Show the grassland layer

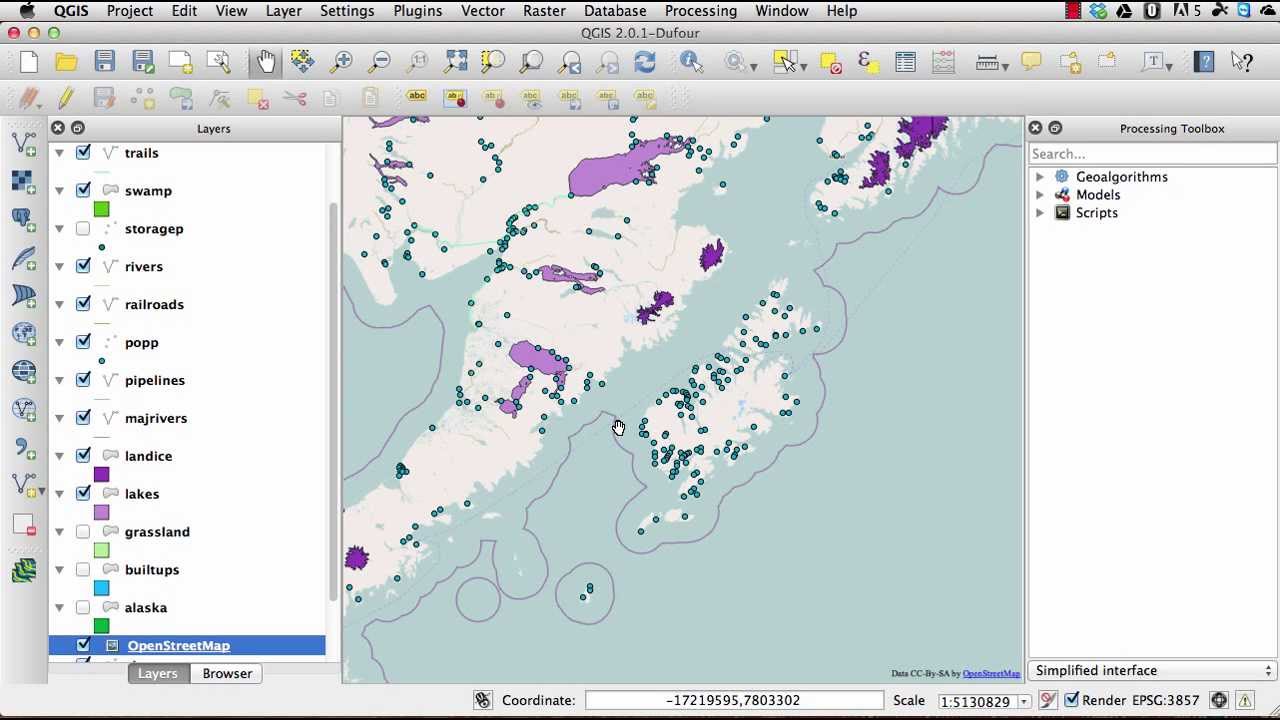click(x=83, y=532)
